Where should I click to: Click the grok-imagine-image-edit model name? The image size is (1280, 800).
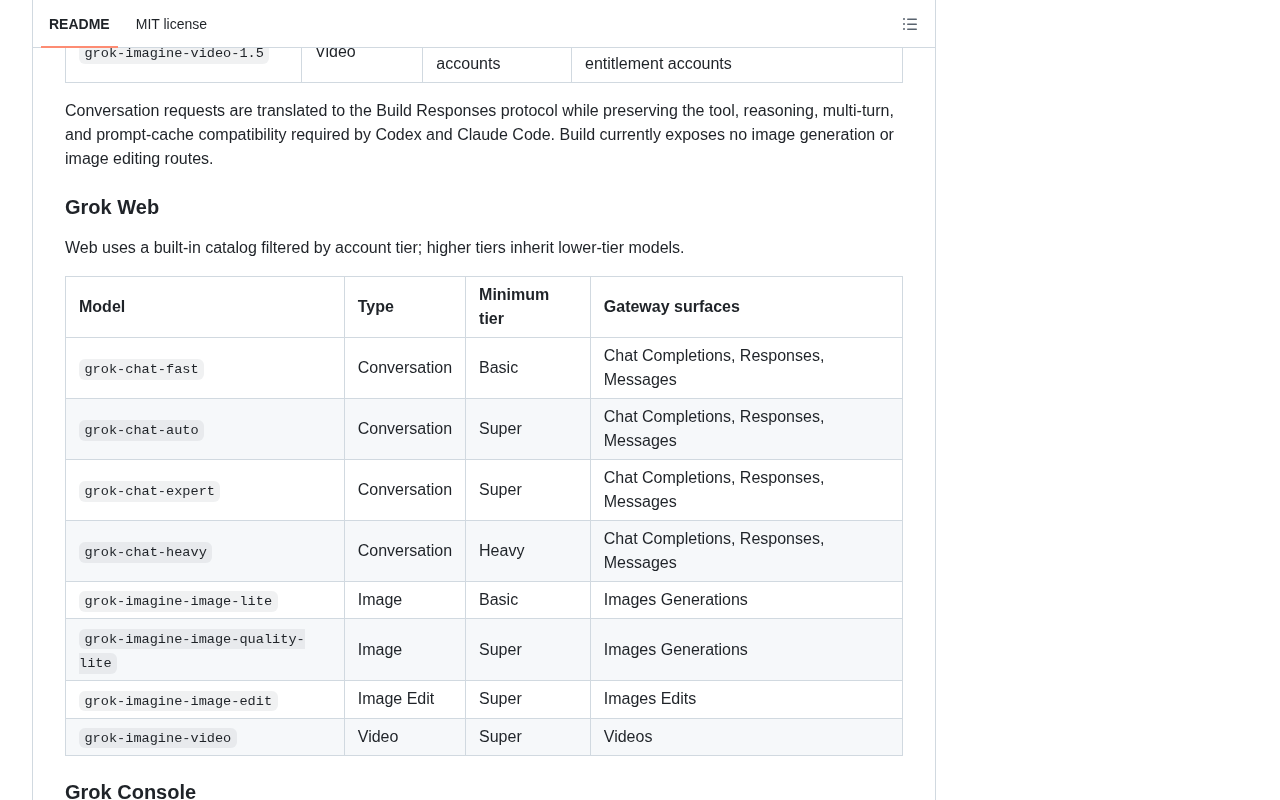178,701
